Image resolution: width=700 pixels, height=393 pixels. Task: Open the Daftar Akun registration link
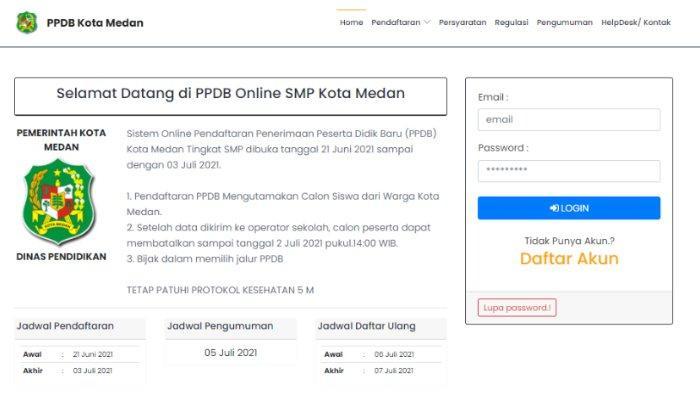pyautogui.click(x=569, y=259)
